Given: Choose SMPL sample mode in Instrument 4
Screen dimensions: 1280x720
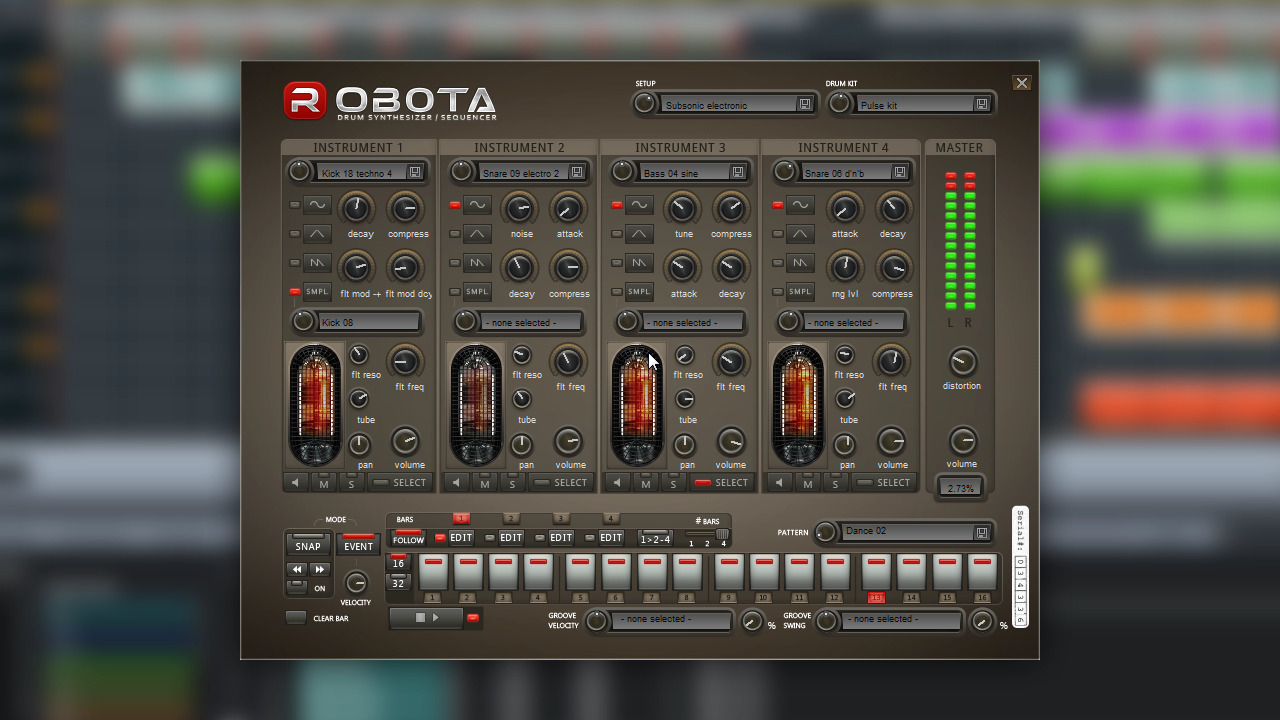Looking at the screenshot, I should (800, 292).
